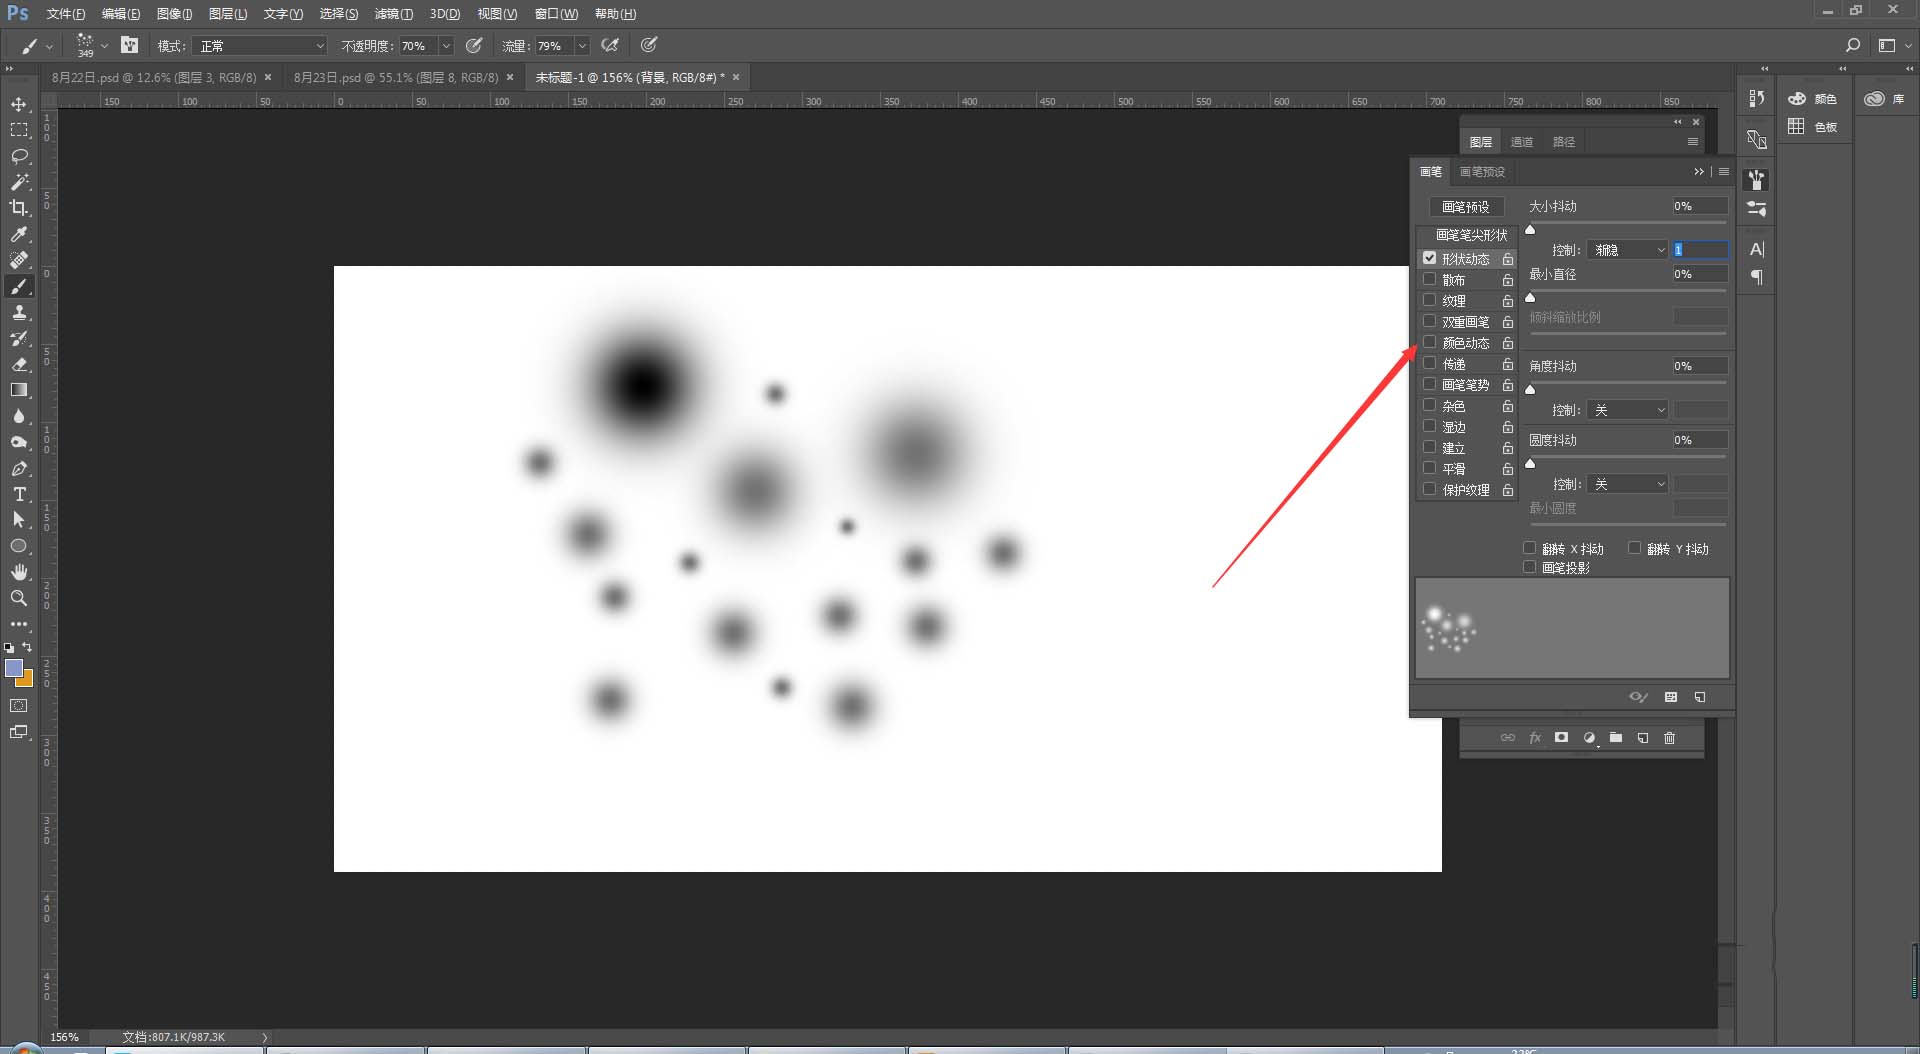Select the Hand tool
Image resolution: width=1920 pixels, height=1054 pixels.
click(x=19, y=572)
